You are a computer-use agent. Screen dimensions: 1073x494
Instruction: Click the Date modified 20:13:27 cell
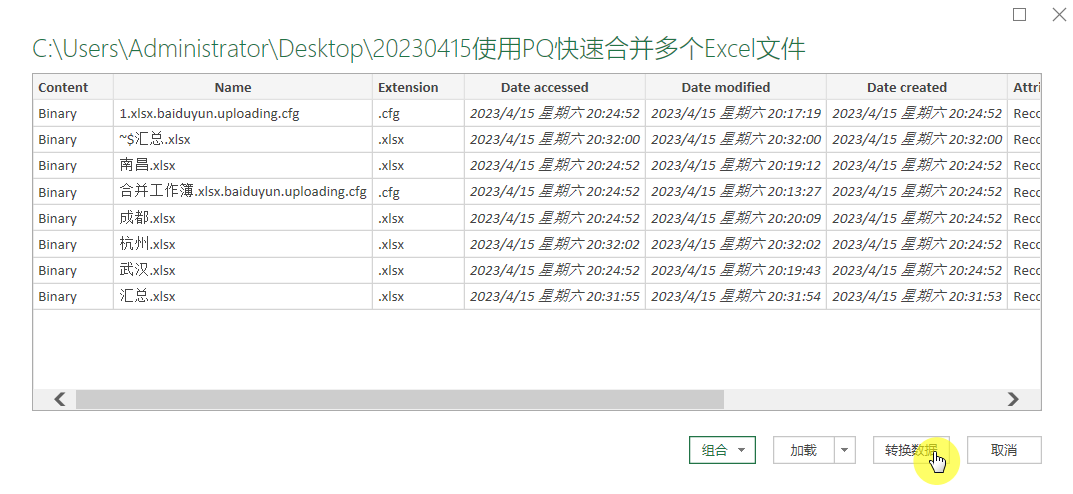(x=735, y=192)
